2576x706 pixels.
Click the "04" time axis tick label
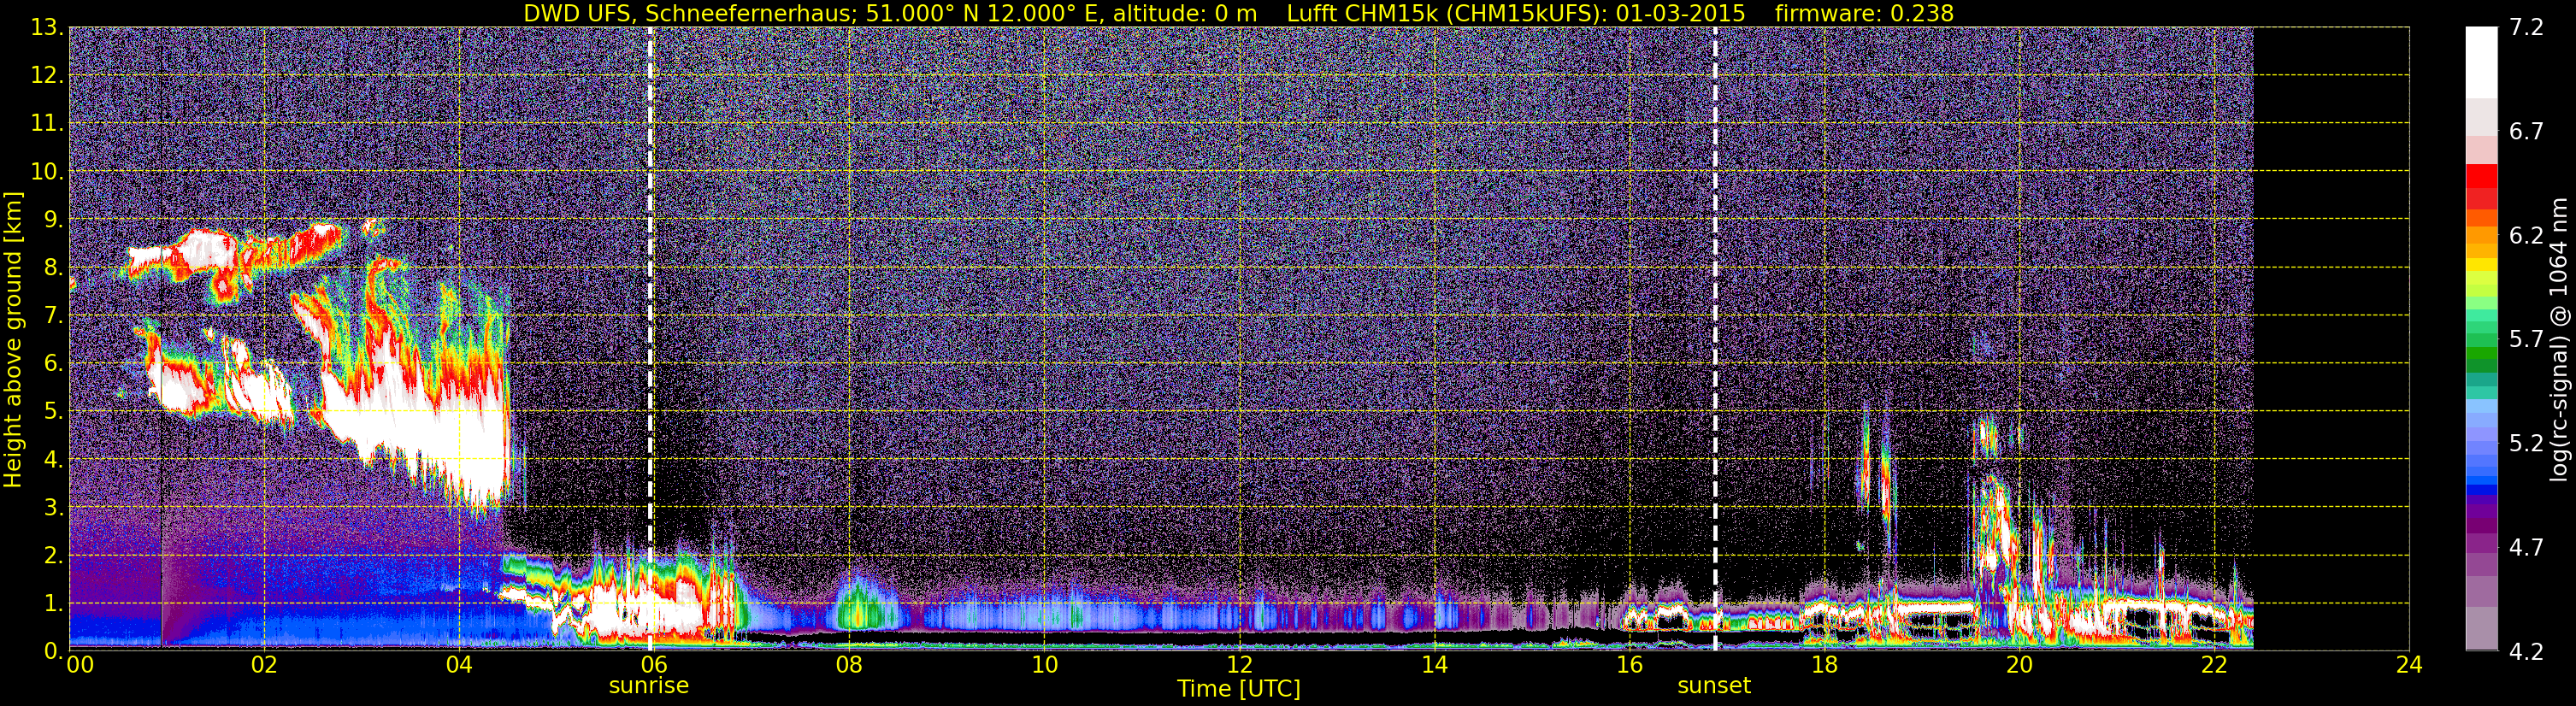click(459, 666)
